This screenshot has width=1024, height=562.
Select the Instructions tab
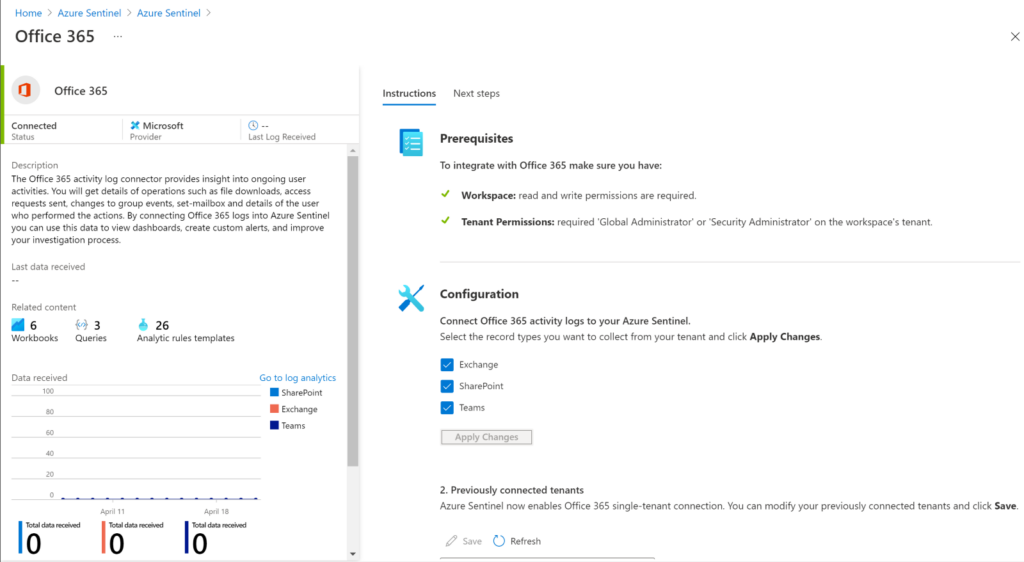tap(409, 94)
